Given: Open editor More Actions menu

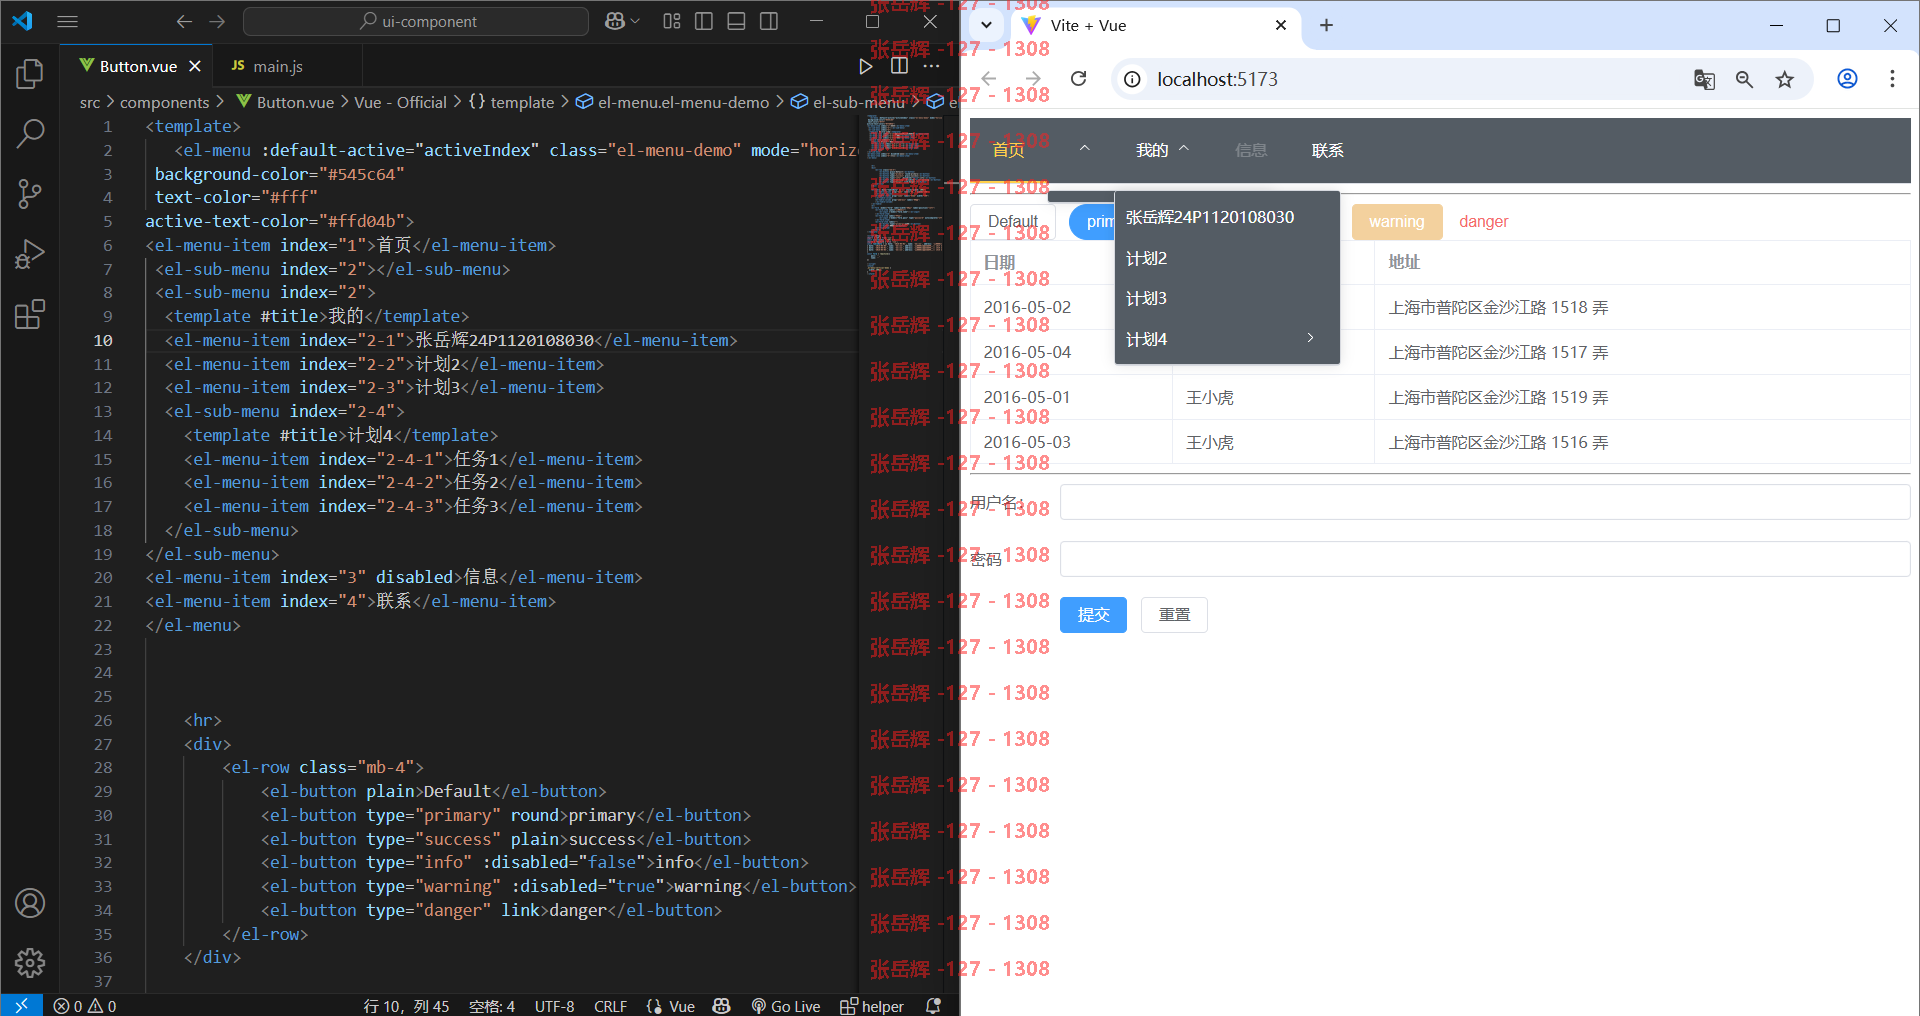Looking at the screenshot, I should point(931,66).
